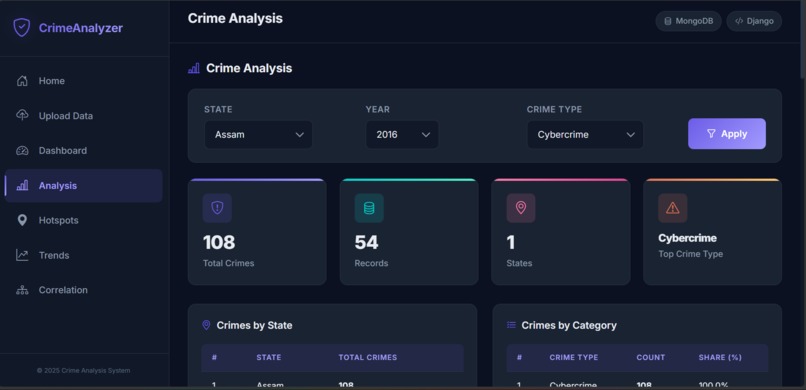This screenshot has width=806, height=390.
Task: Open the Year dropdown showing 2016
Action: [402, 135]
